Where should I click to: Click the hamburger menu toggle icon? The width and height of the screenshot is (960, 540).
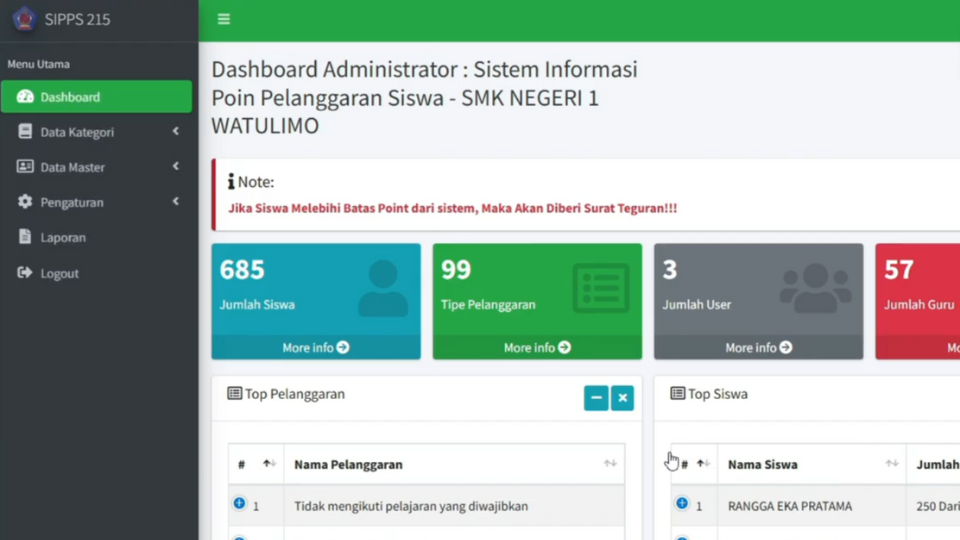(x=224, y=19)
